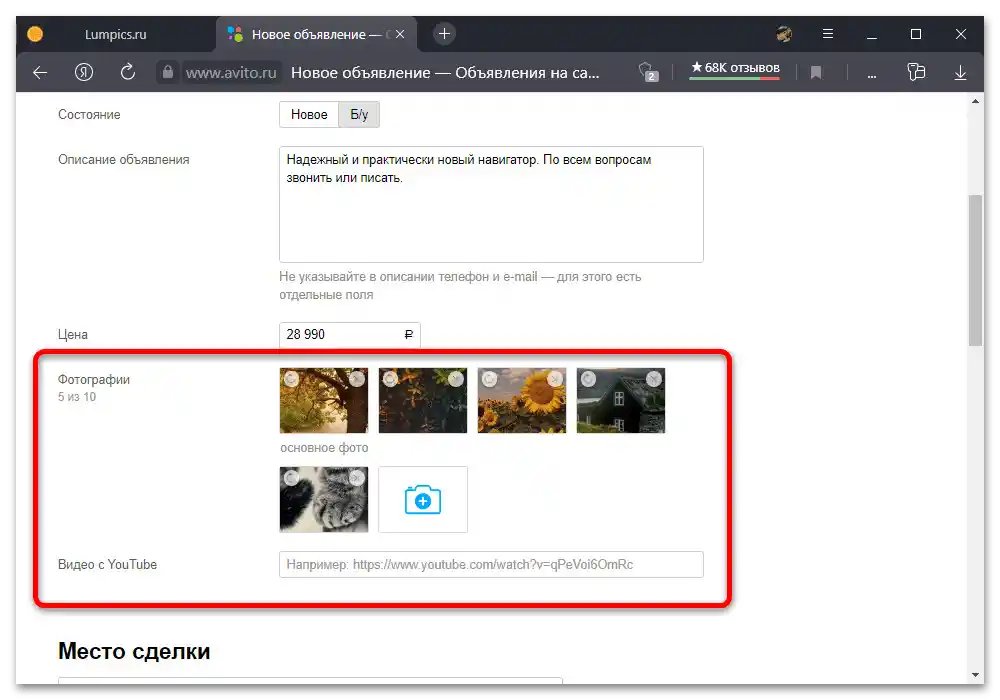Switch to the Lumpics.ru tab
This screenshot has height=700, width=1000.
tap(115, 34)
